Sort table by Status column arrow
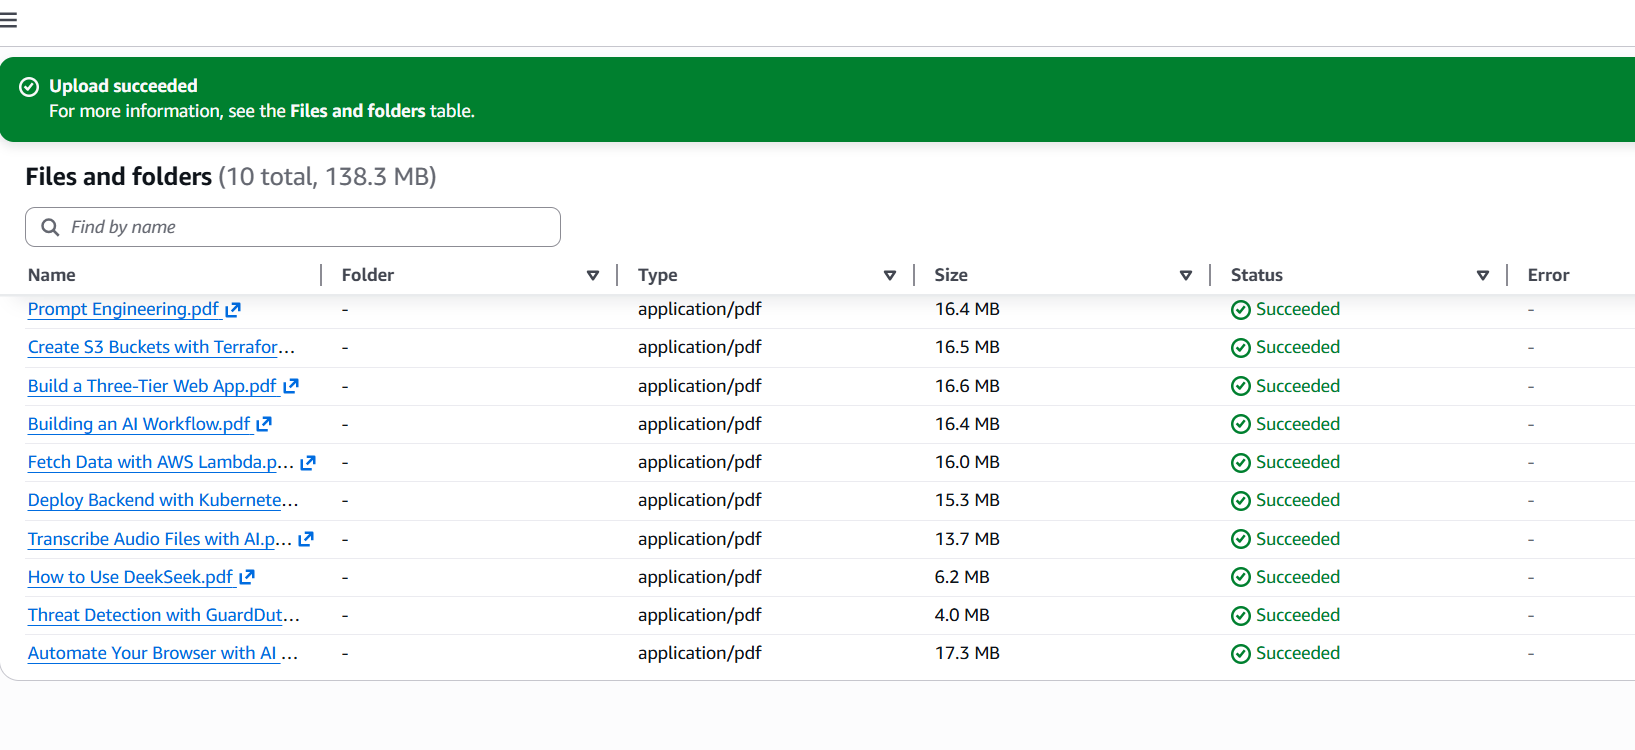The width and height of the screenshot is (1635, 750). click(x=1482, y=275)
